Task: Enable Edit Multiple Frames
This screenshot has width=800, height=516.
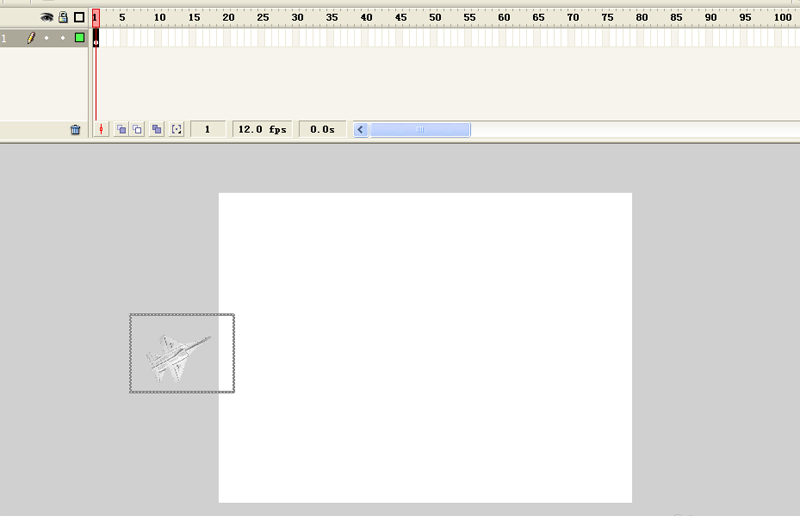Action: (157, 129)
